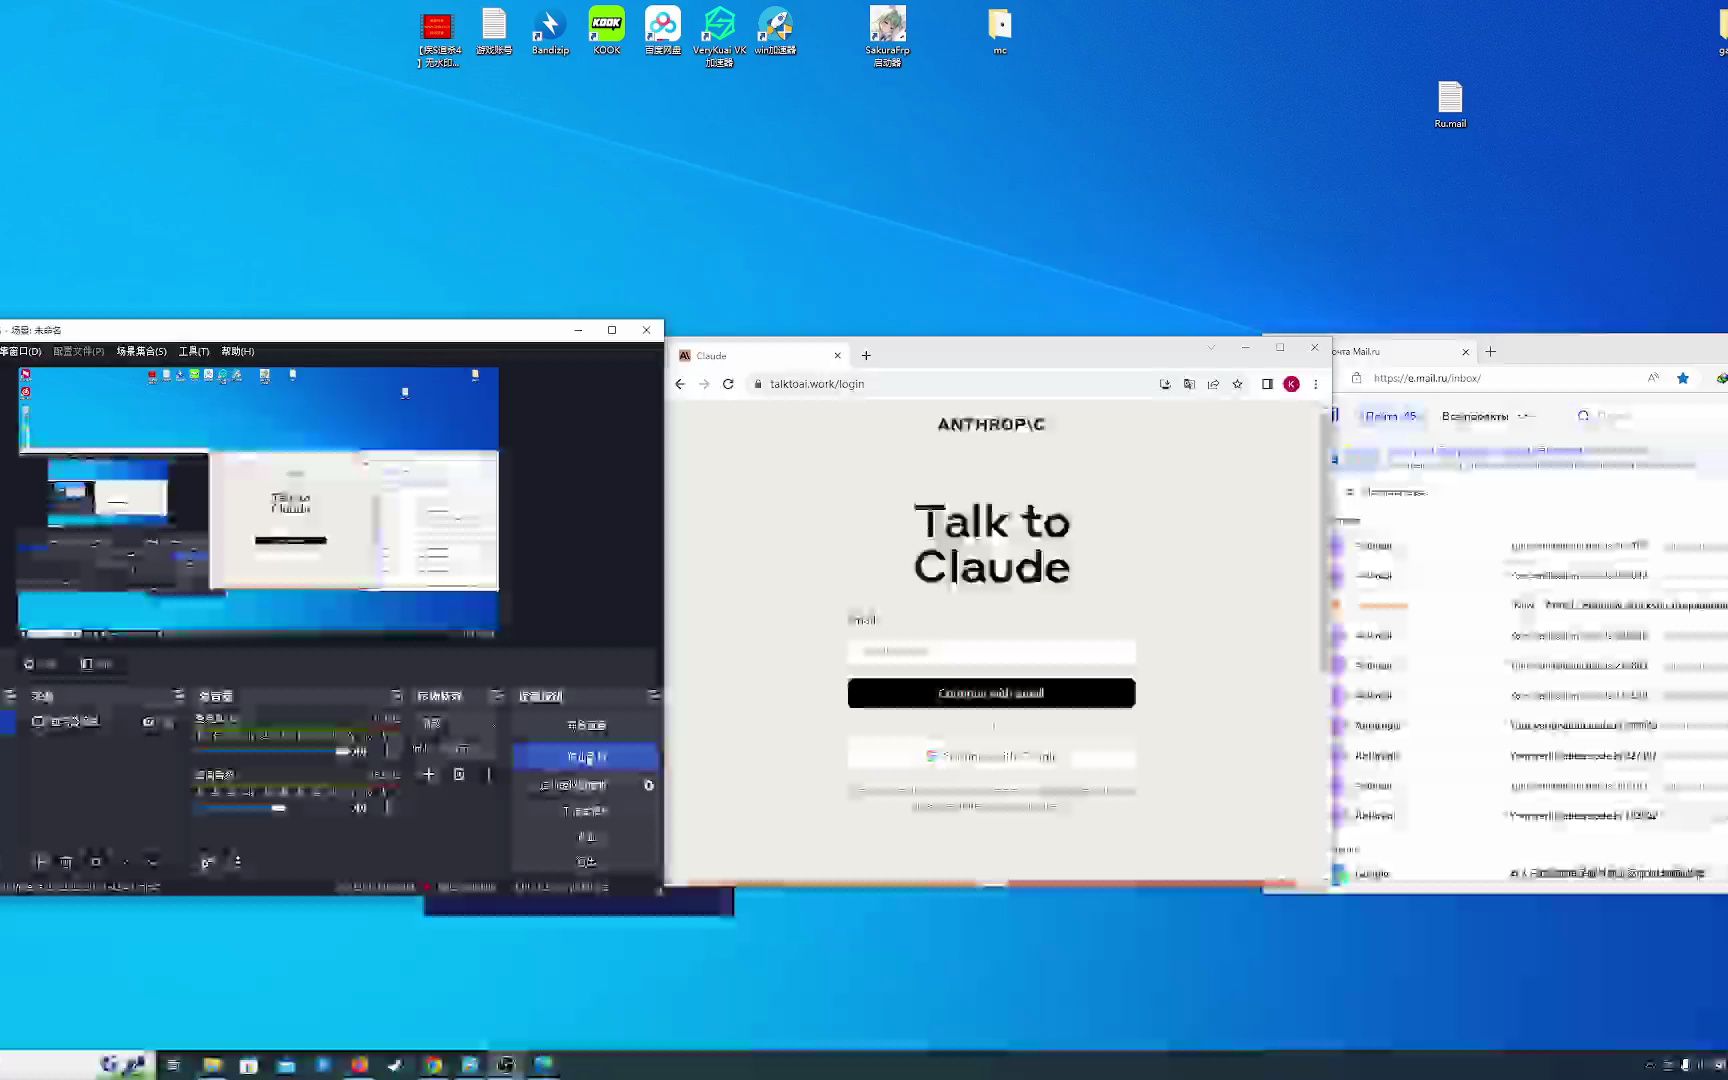Viewport: 1728px width, 1080px height.
Task: Select Почта 45 tab in Mail.ru
Action: [x=1390, y=416]
